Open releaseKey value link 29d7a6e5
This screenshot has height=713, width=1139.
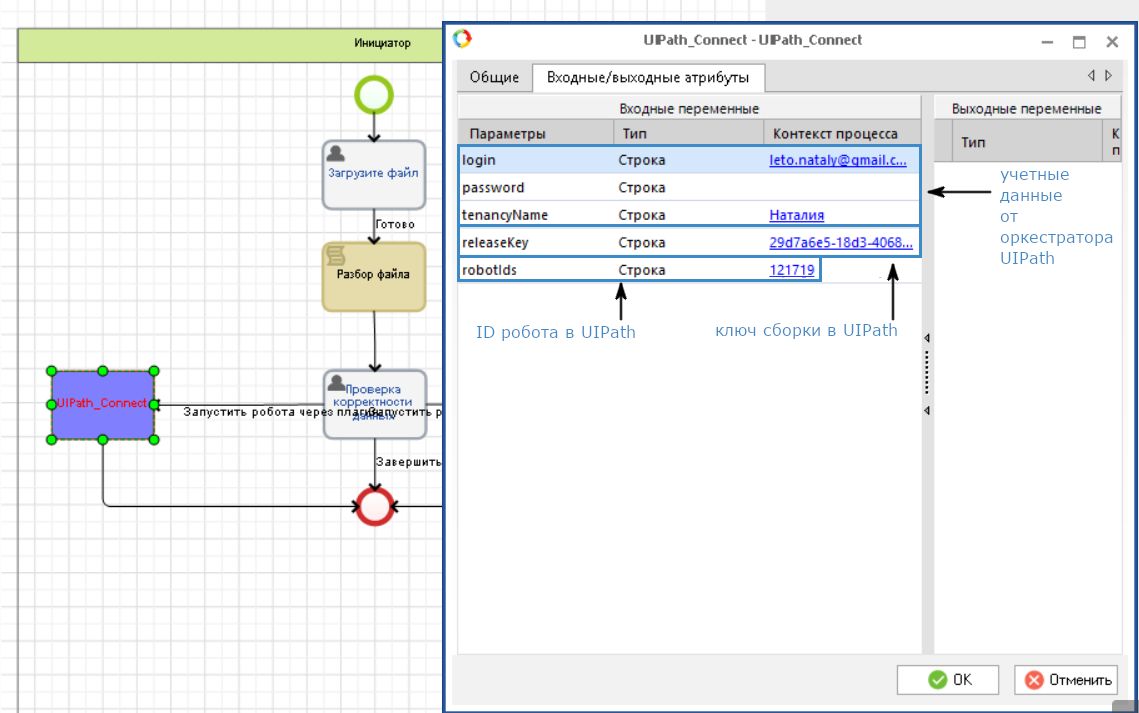click(x=840, y=243)
